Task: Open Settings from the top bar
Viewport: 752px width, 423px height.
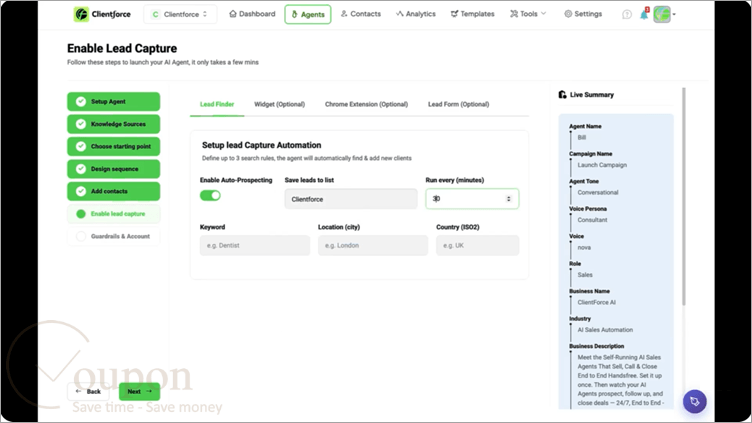Action: (x=583, y=14)
